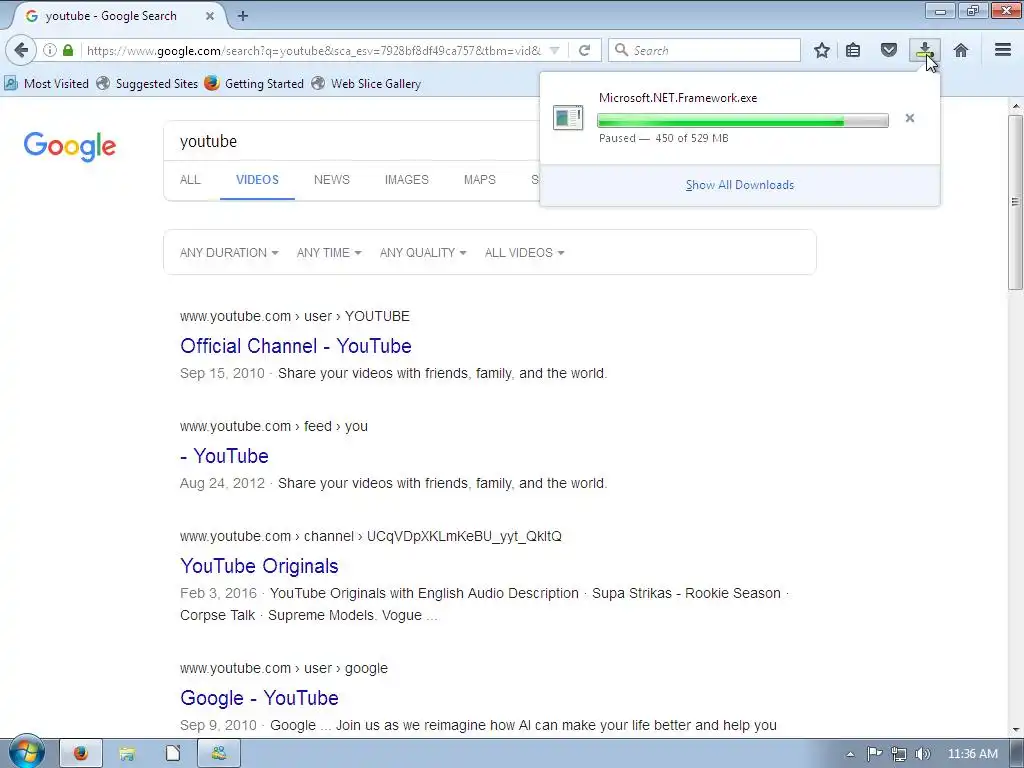Screen dimensions: 1024x768
Task: Open site information icon in address bar
Action: (x=50, y=50)
